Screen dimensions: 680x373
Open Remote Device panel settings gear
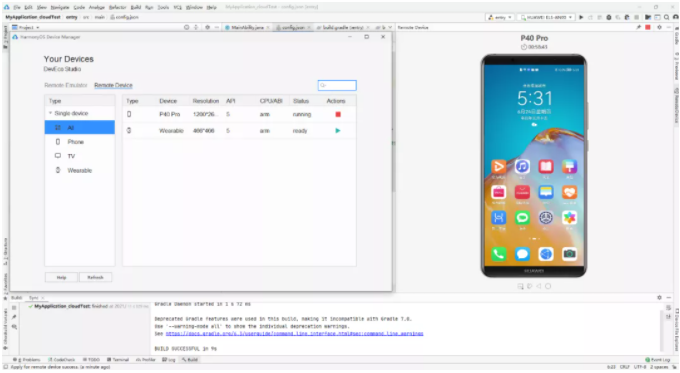point(659,27)
